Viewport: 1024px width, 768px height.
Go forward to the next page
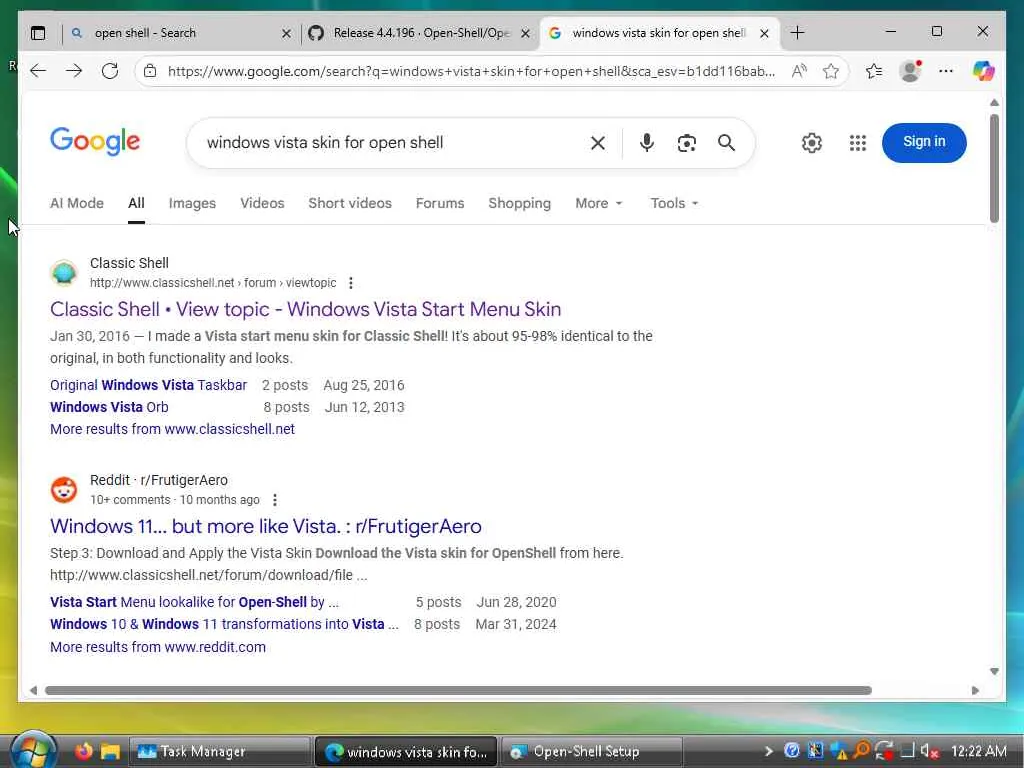74,71
